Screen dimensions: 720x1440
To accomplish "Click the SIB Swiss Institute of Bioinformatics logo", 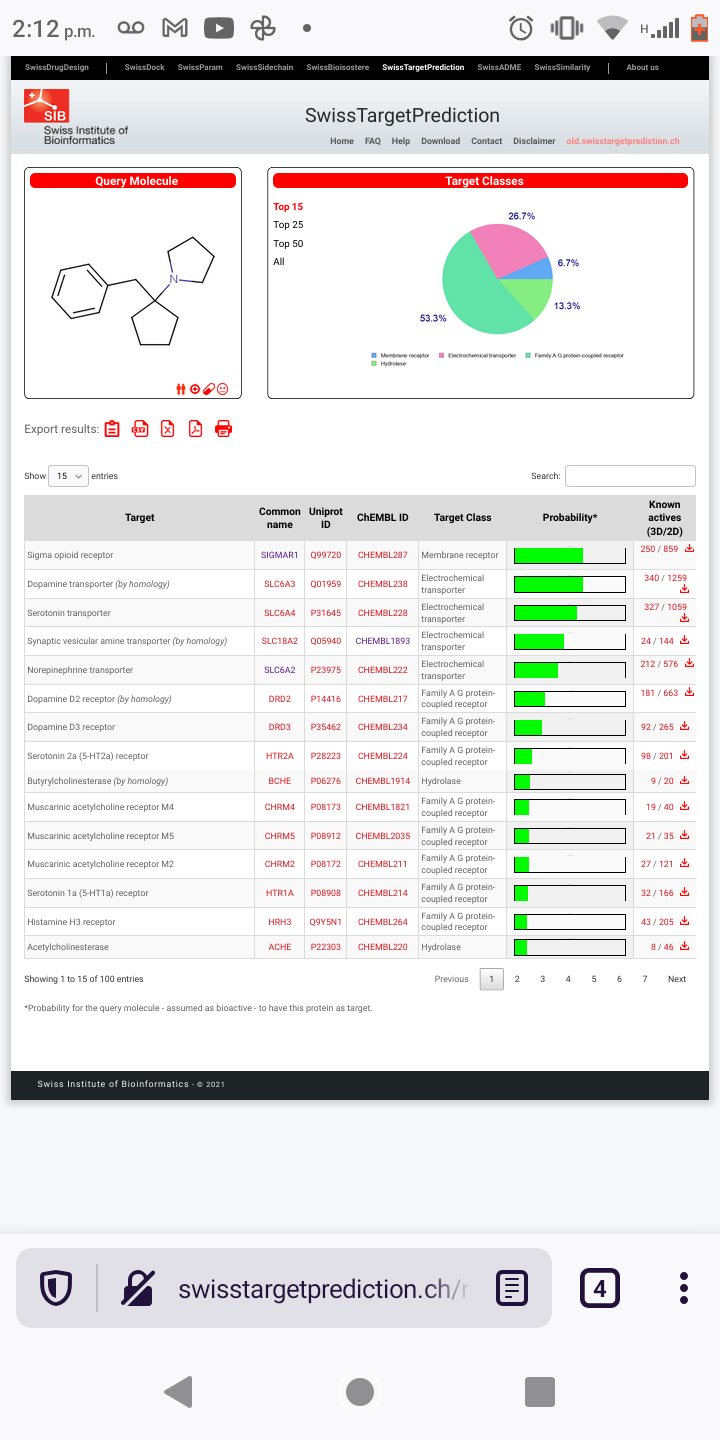I will [x=76, y=117].
